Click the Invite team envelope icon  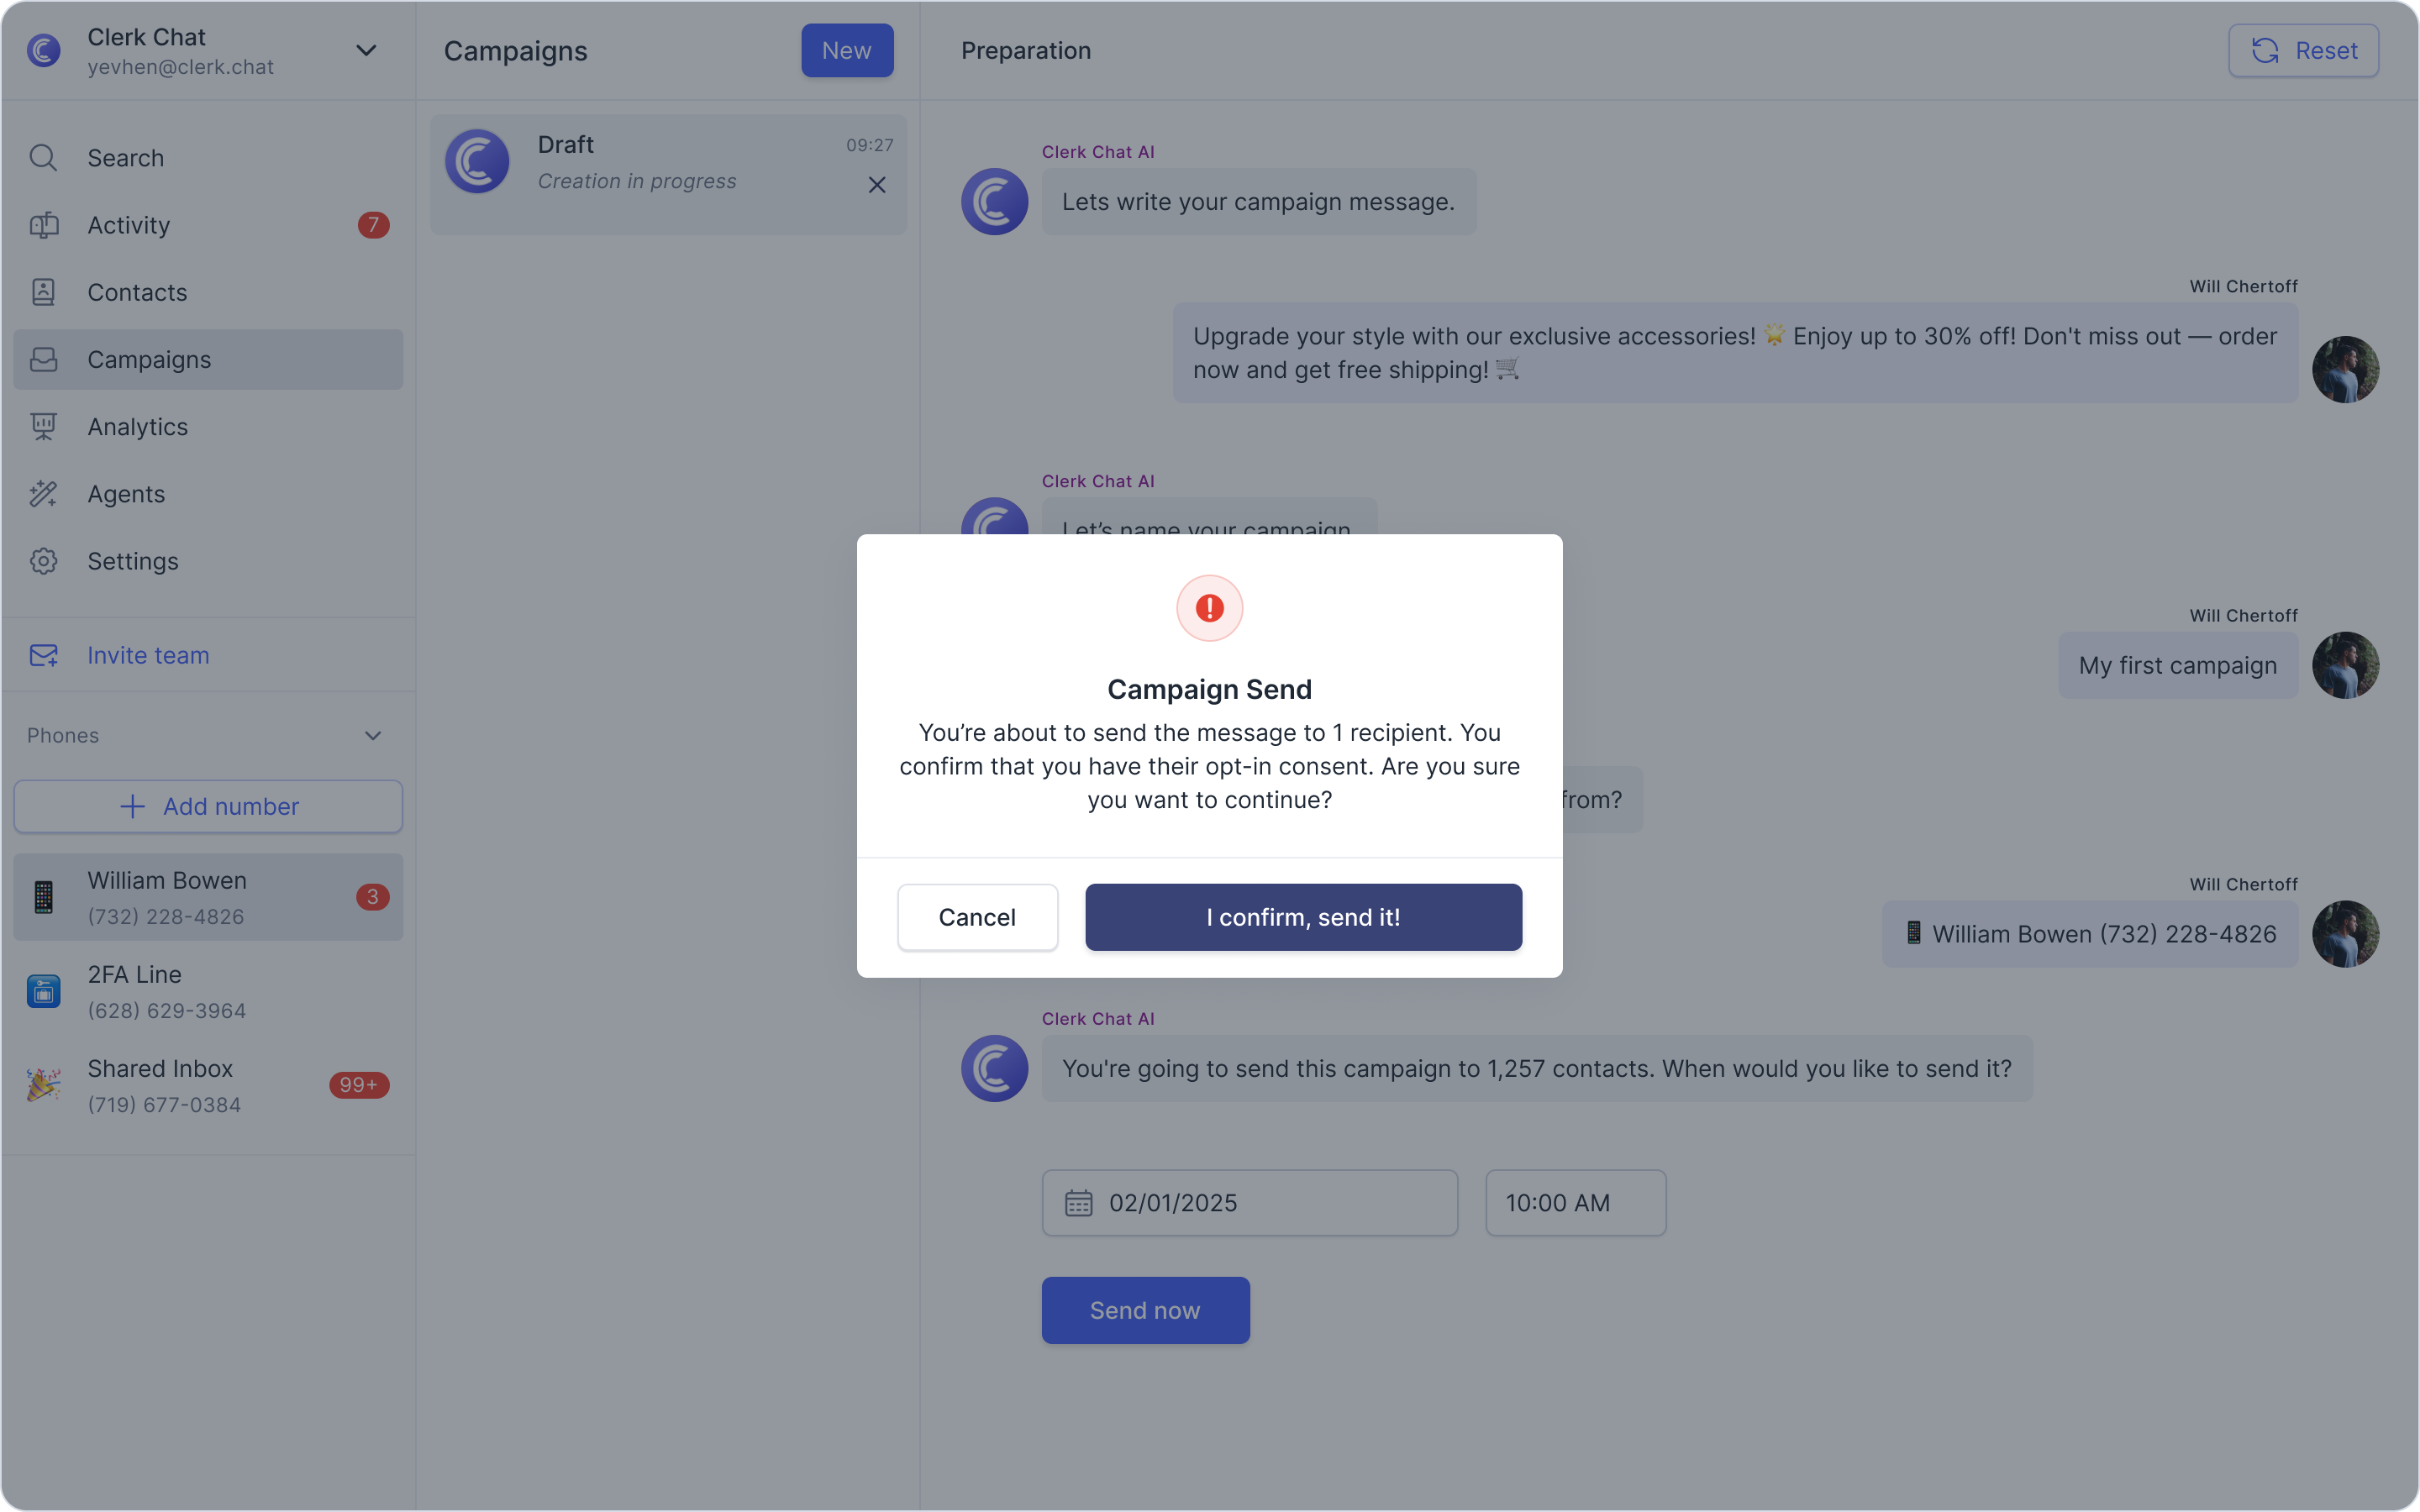pyautogui.click(x=43, y=655)
